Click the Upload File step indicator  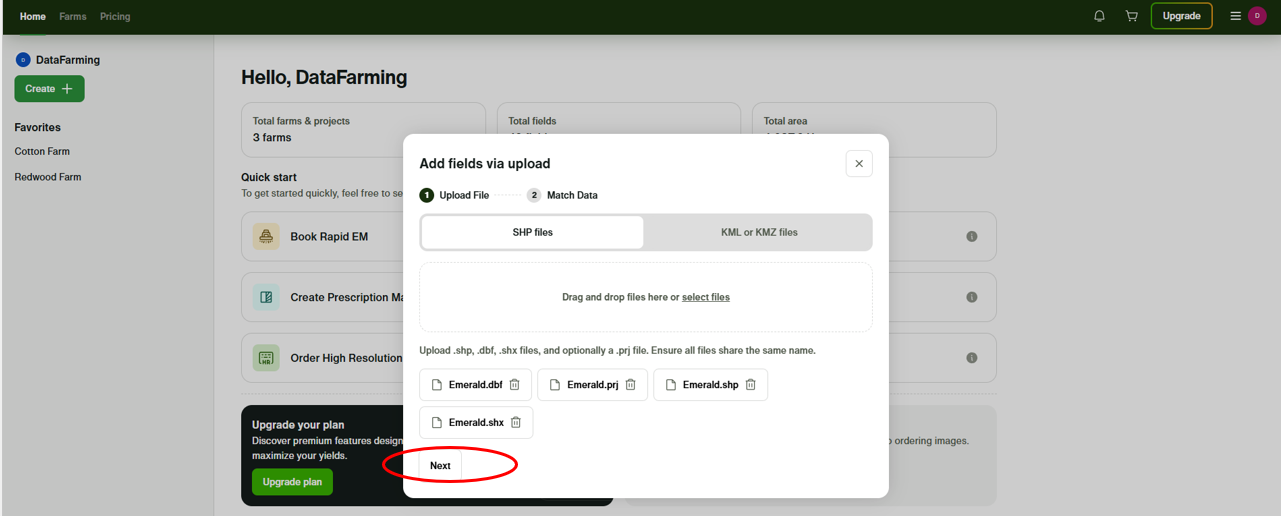[454, 195]
